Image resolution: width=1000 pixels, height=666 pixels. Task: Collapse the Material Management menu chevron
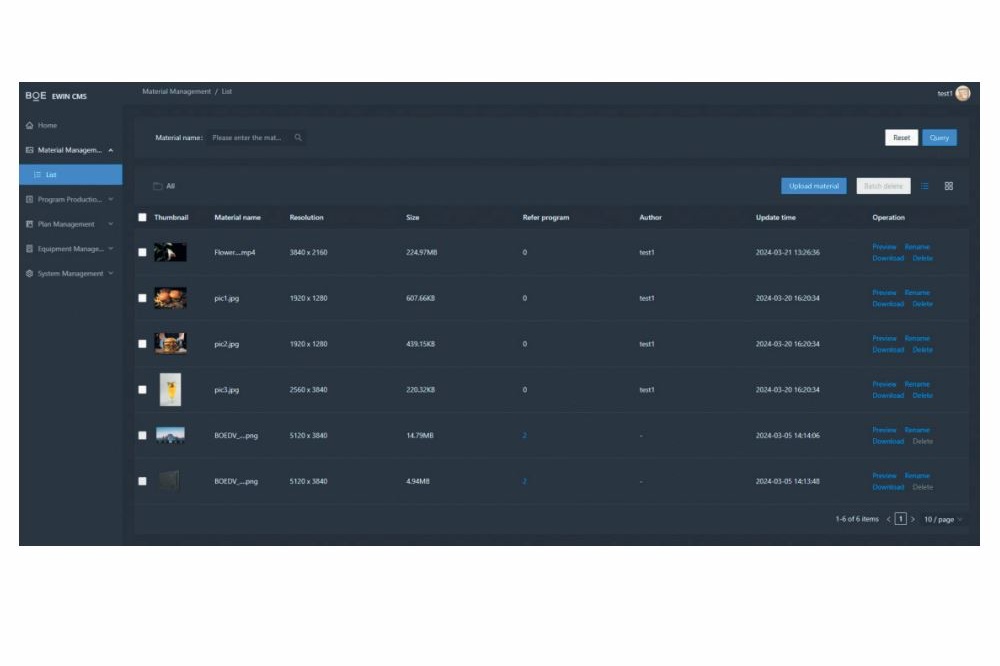pyautogui.click(x=111, y=151)
